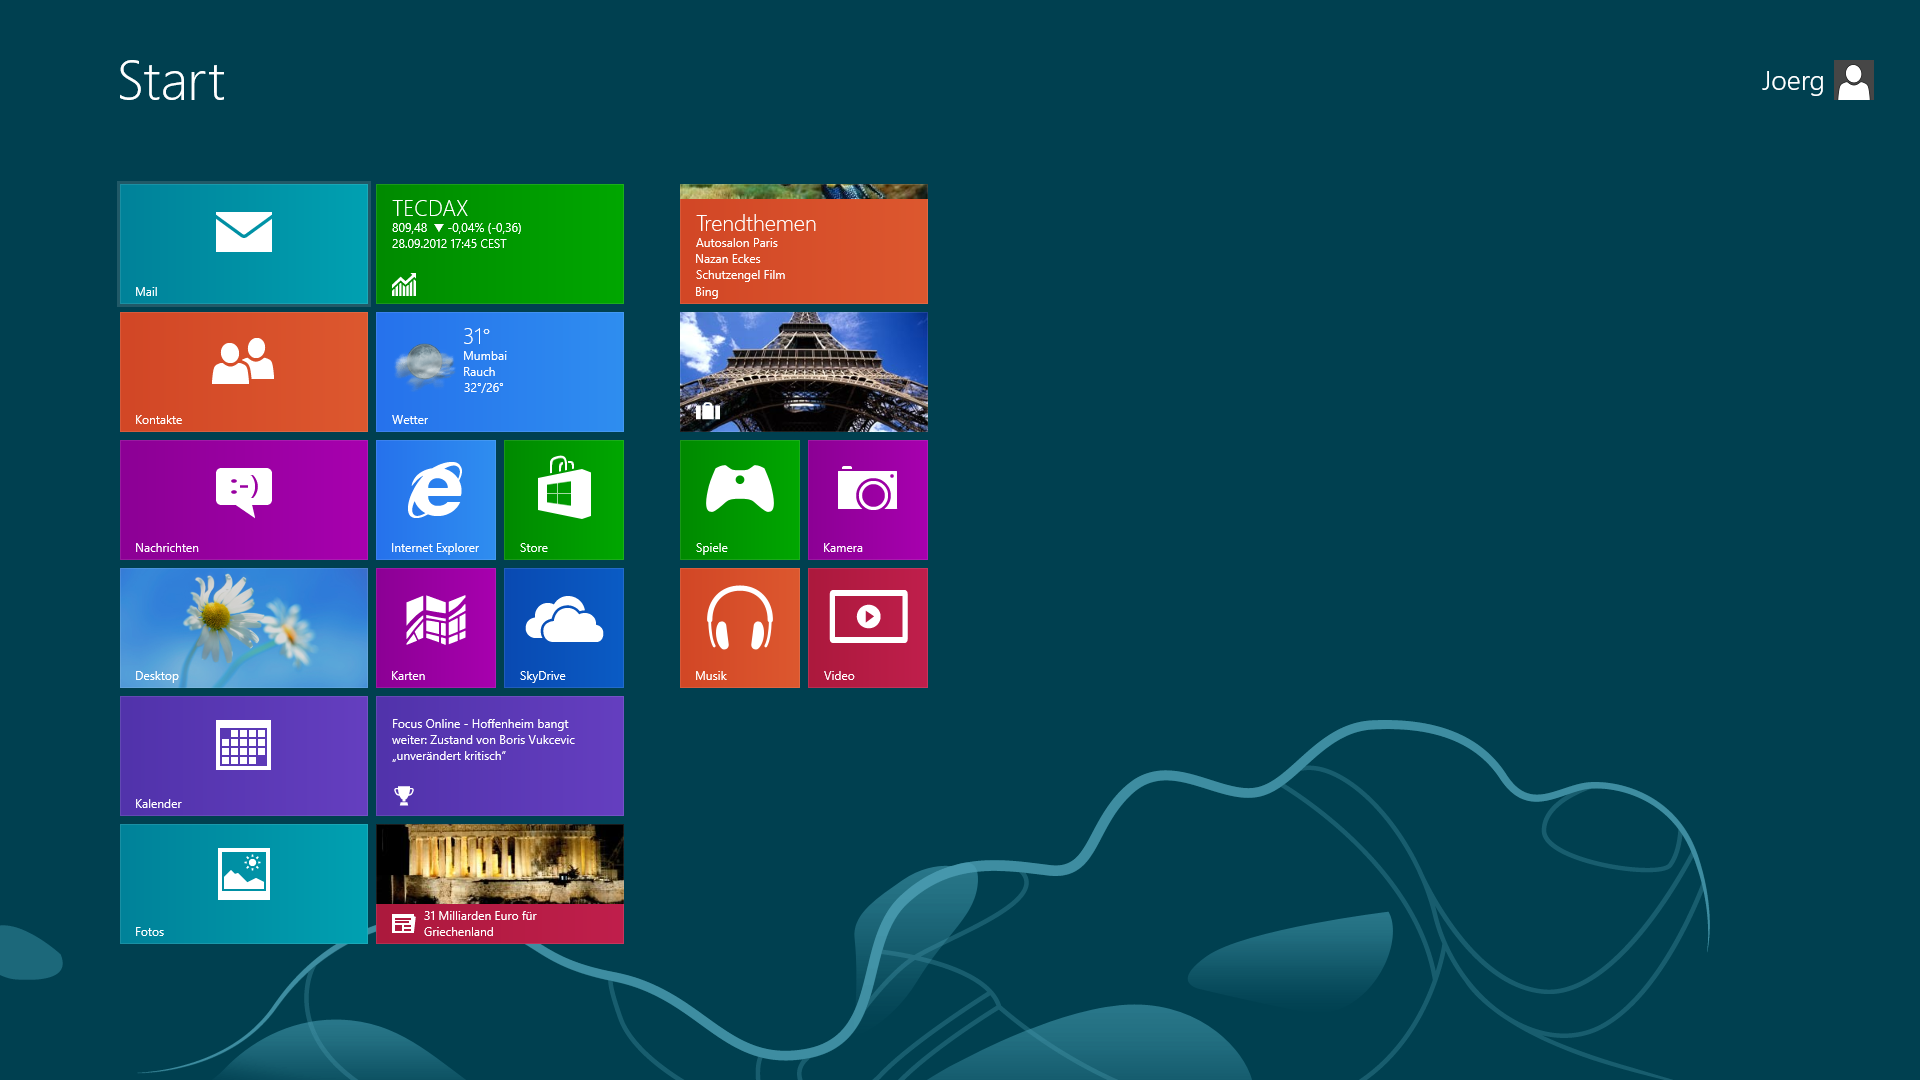Screen dimensions: 1920x1080
Task: Open the news tile about Griechenland
Action: (x=500, y=884)
